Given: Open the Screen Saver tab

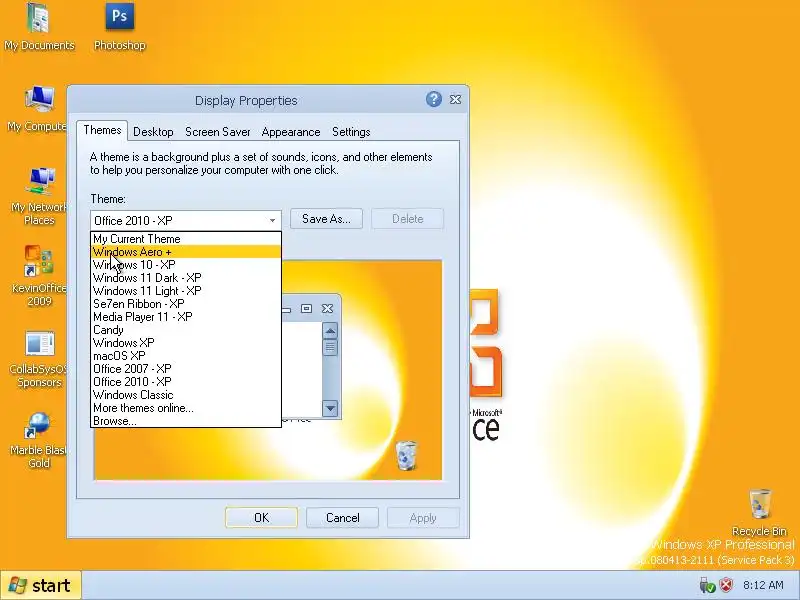Looking at the screenshot, I should [217, 132].
